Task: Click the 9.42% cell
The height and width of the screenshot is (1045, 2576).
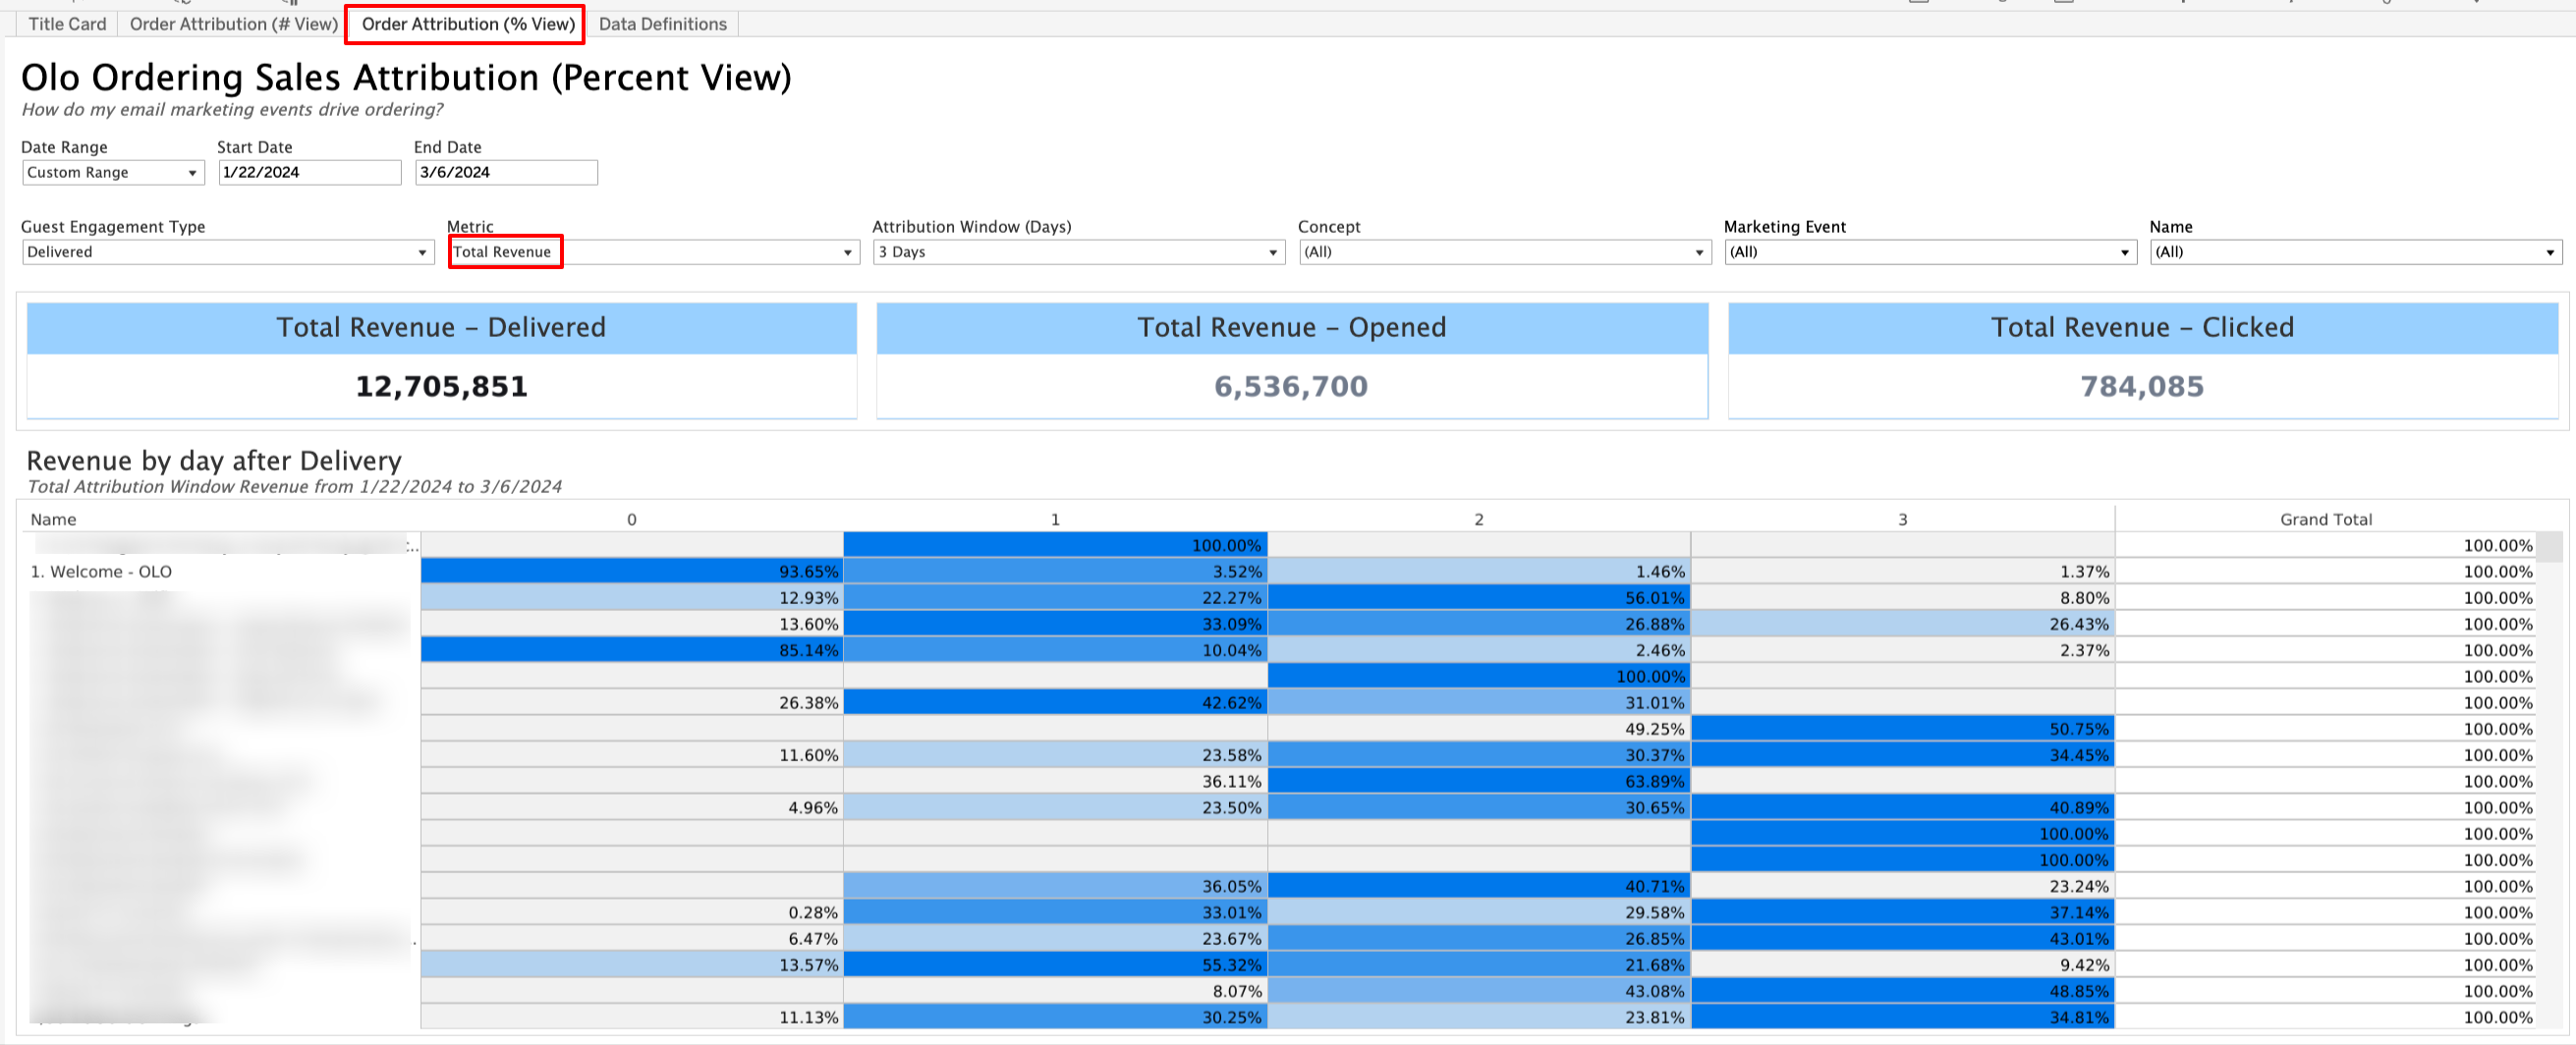Action: click(x=1903, y=965)
